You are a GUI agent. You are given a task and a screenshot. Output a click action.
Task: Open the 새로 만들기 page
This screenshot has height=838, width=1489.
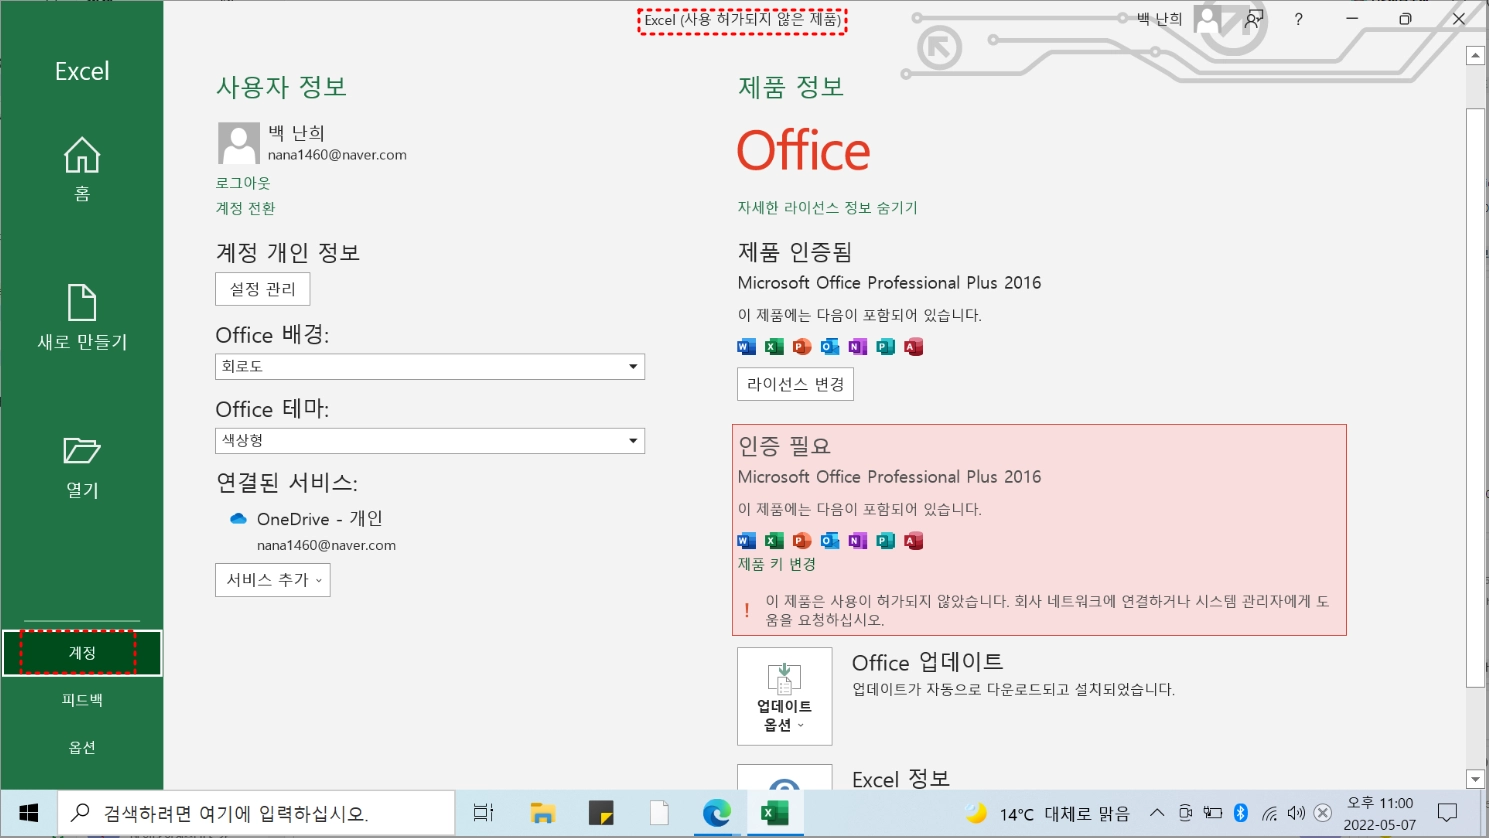pyautogui.click(x=82, y=318)
